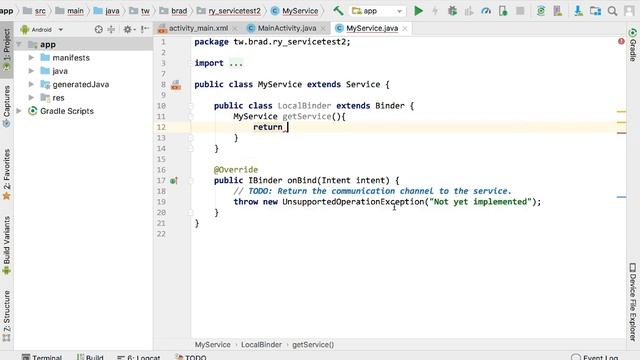
Task: Sync project with Gradle files icon
Action: (541, 11)
